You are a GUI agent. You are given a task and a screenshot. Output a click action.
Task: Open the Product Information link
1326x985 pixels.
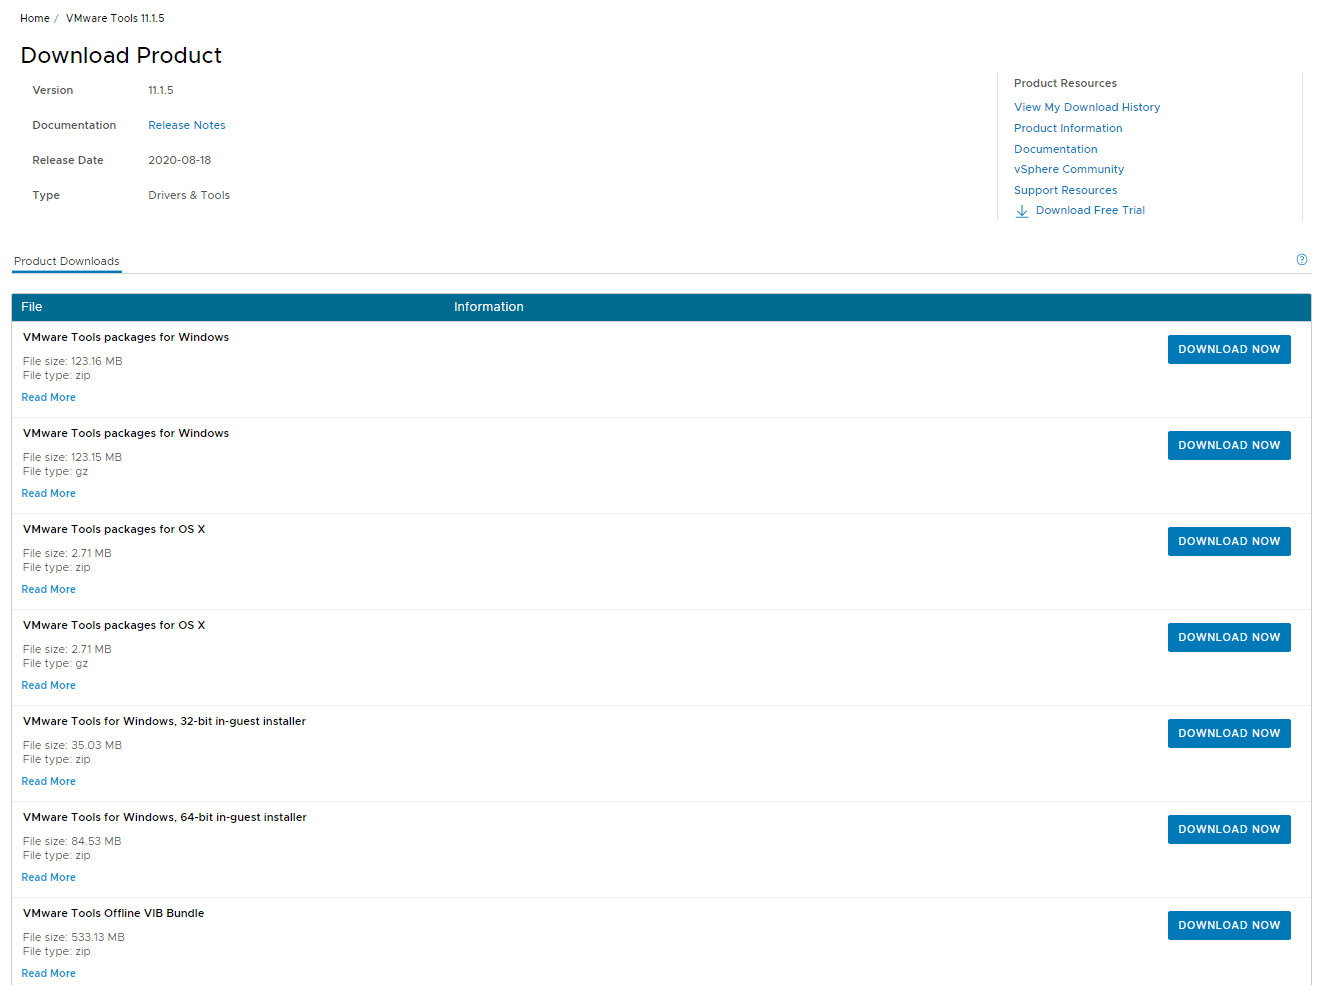pyautogui.click(x=1068, y=128)
